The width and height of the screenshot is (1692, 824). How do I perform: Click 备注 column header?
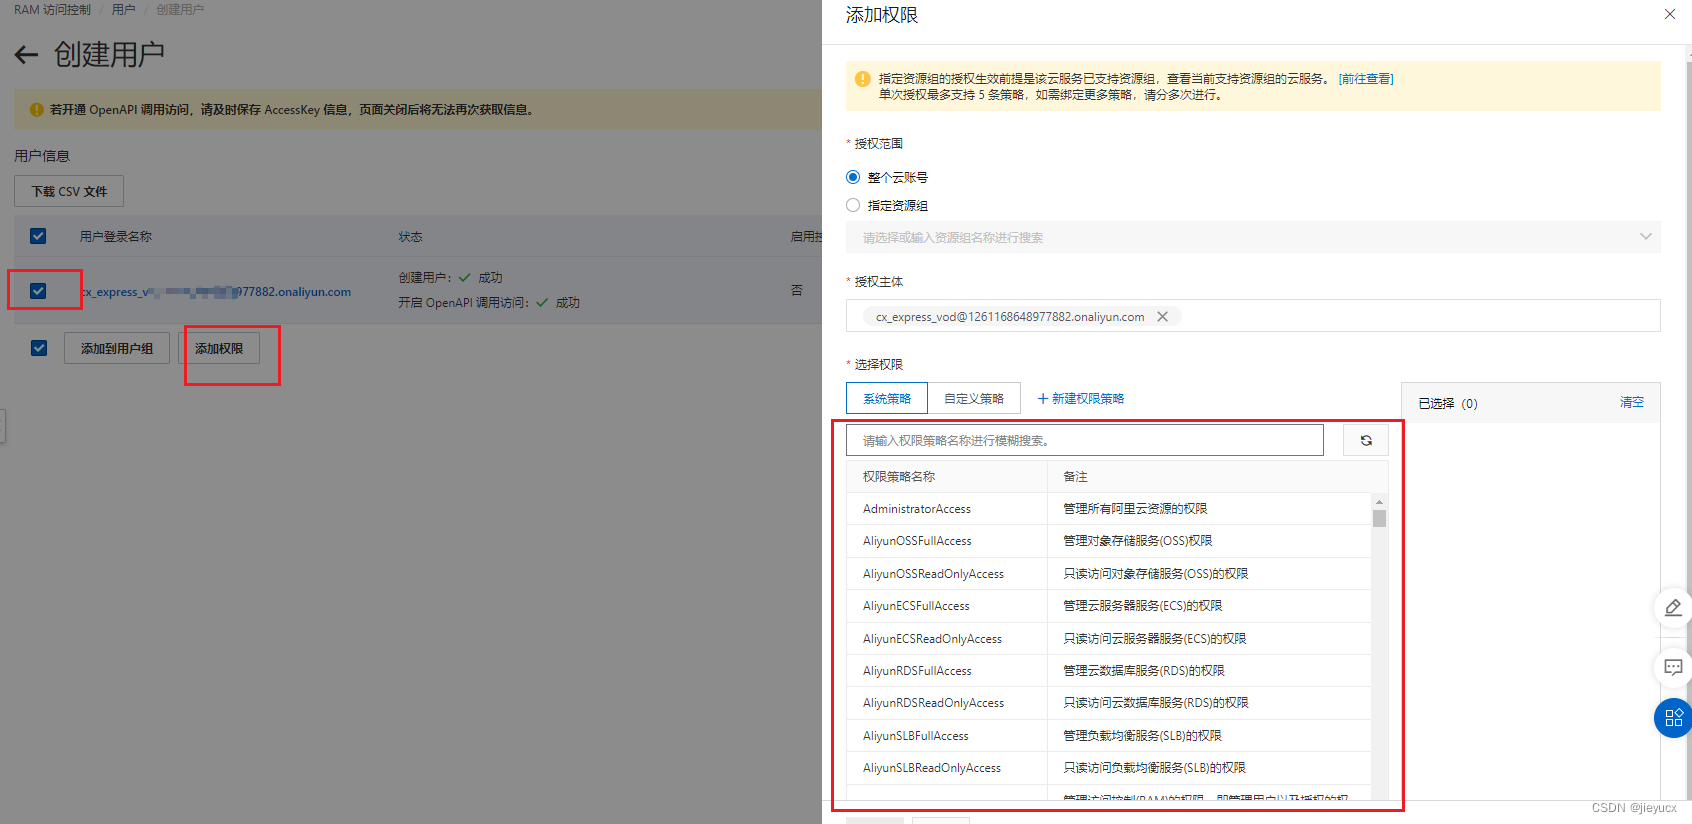tap(1075, 477)
